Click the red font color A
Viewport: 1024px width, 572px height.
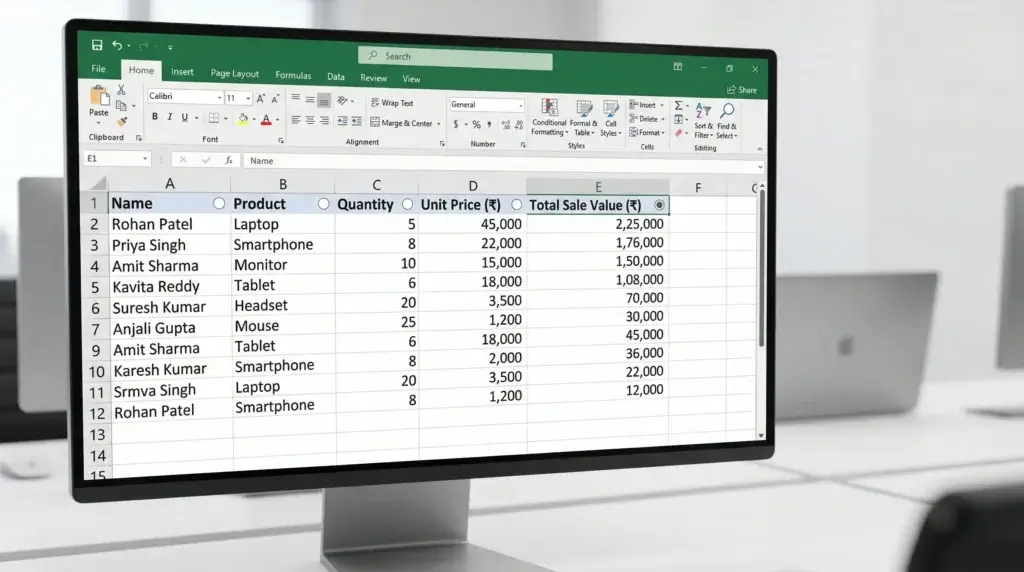point(266,119)
